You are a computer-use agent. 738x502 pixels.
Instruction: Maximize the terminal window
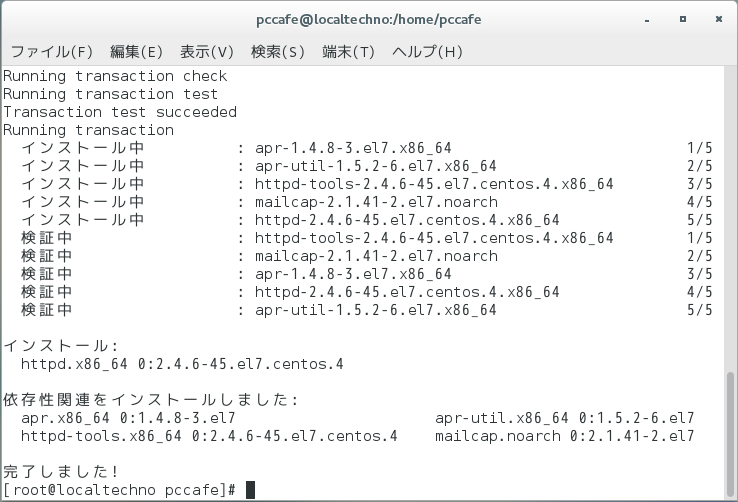click(x=683, y=19)
